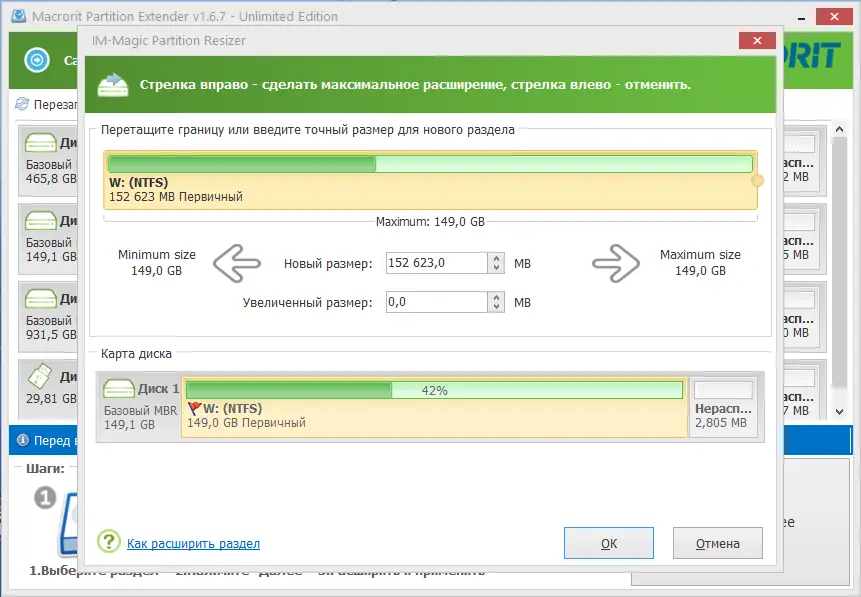The image size is (861, 597).
Task: Click the drive icon in the green header
Action: [113, 85]
